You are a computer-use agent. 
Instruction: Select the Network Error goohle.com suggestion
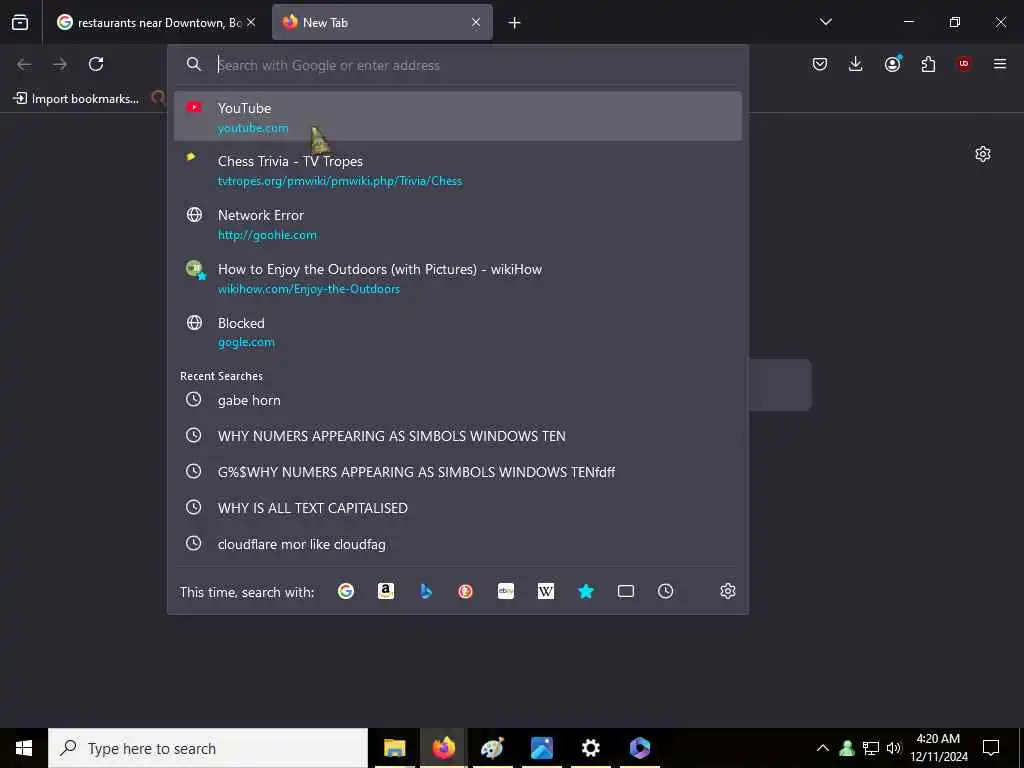coord(458,224)
